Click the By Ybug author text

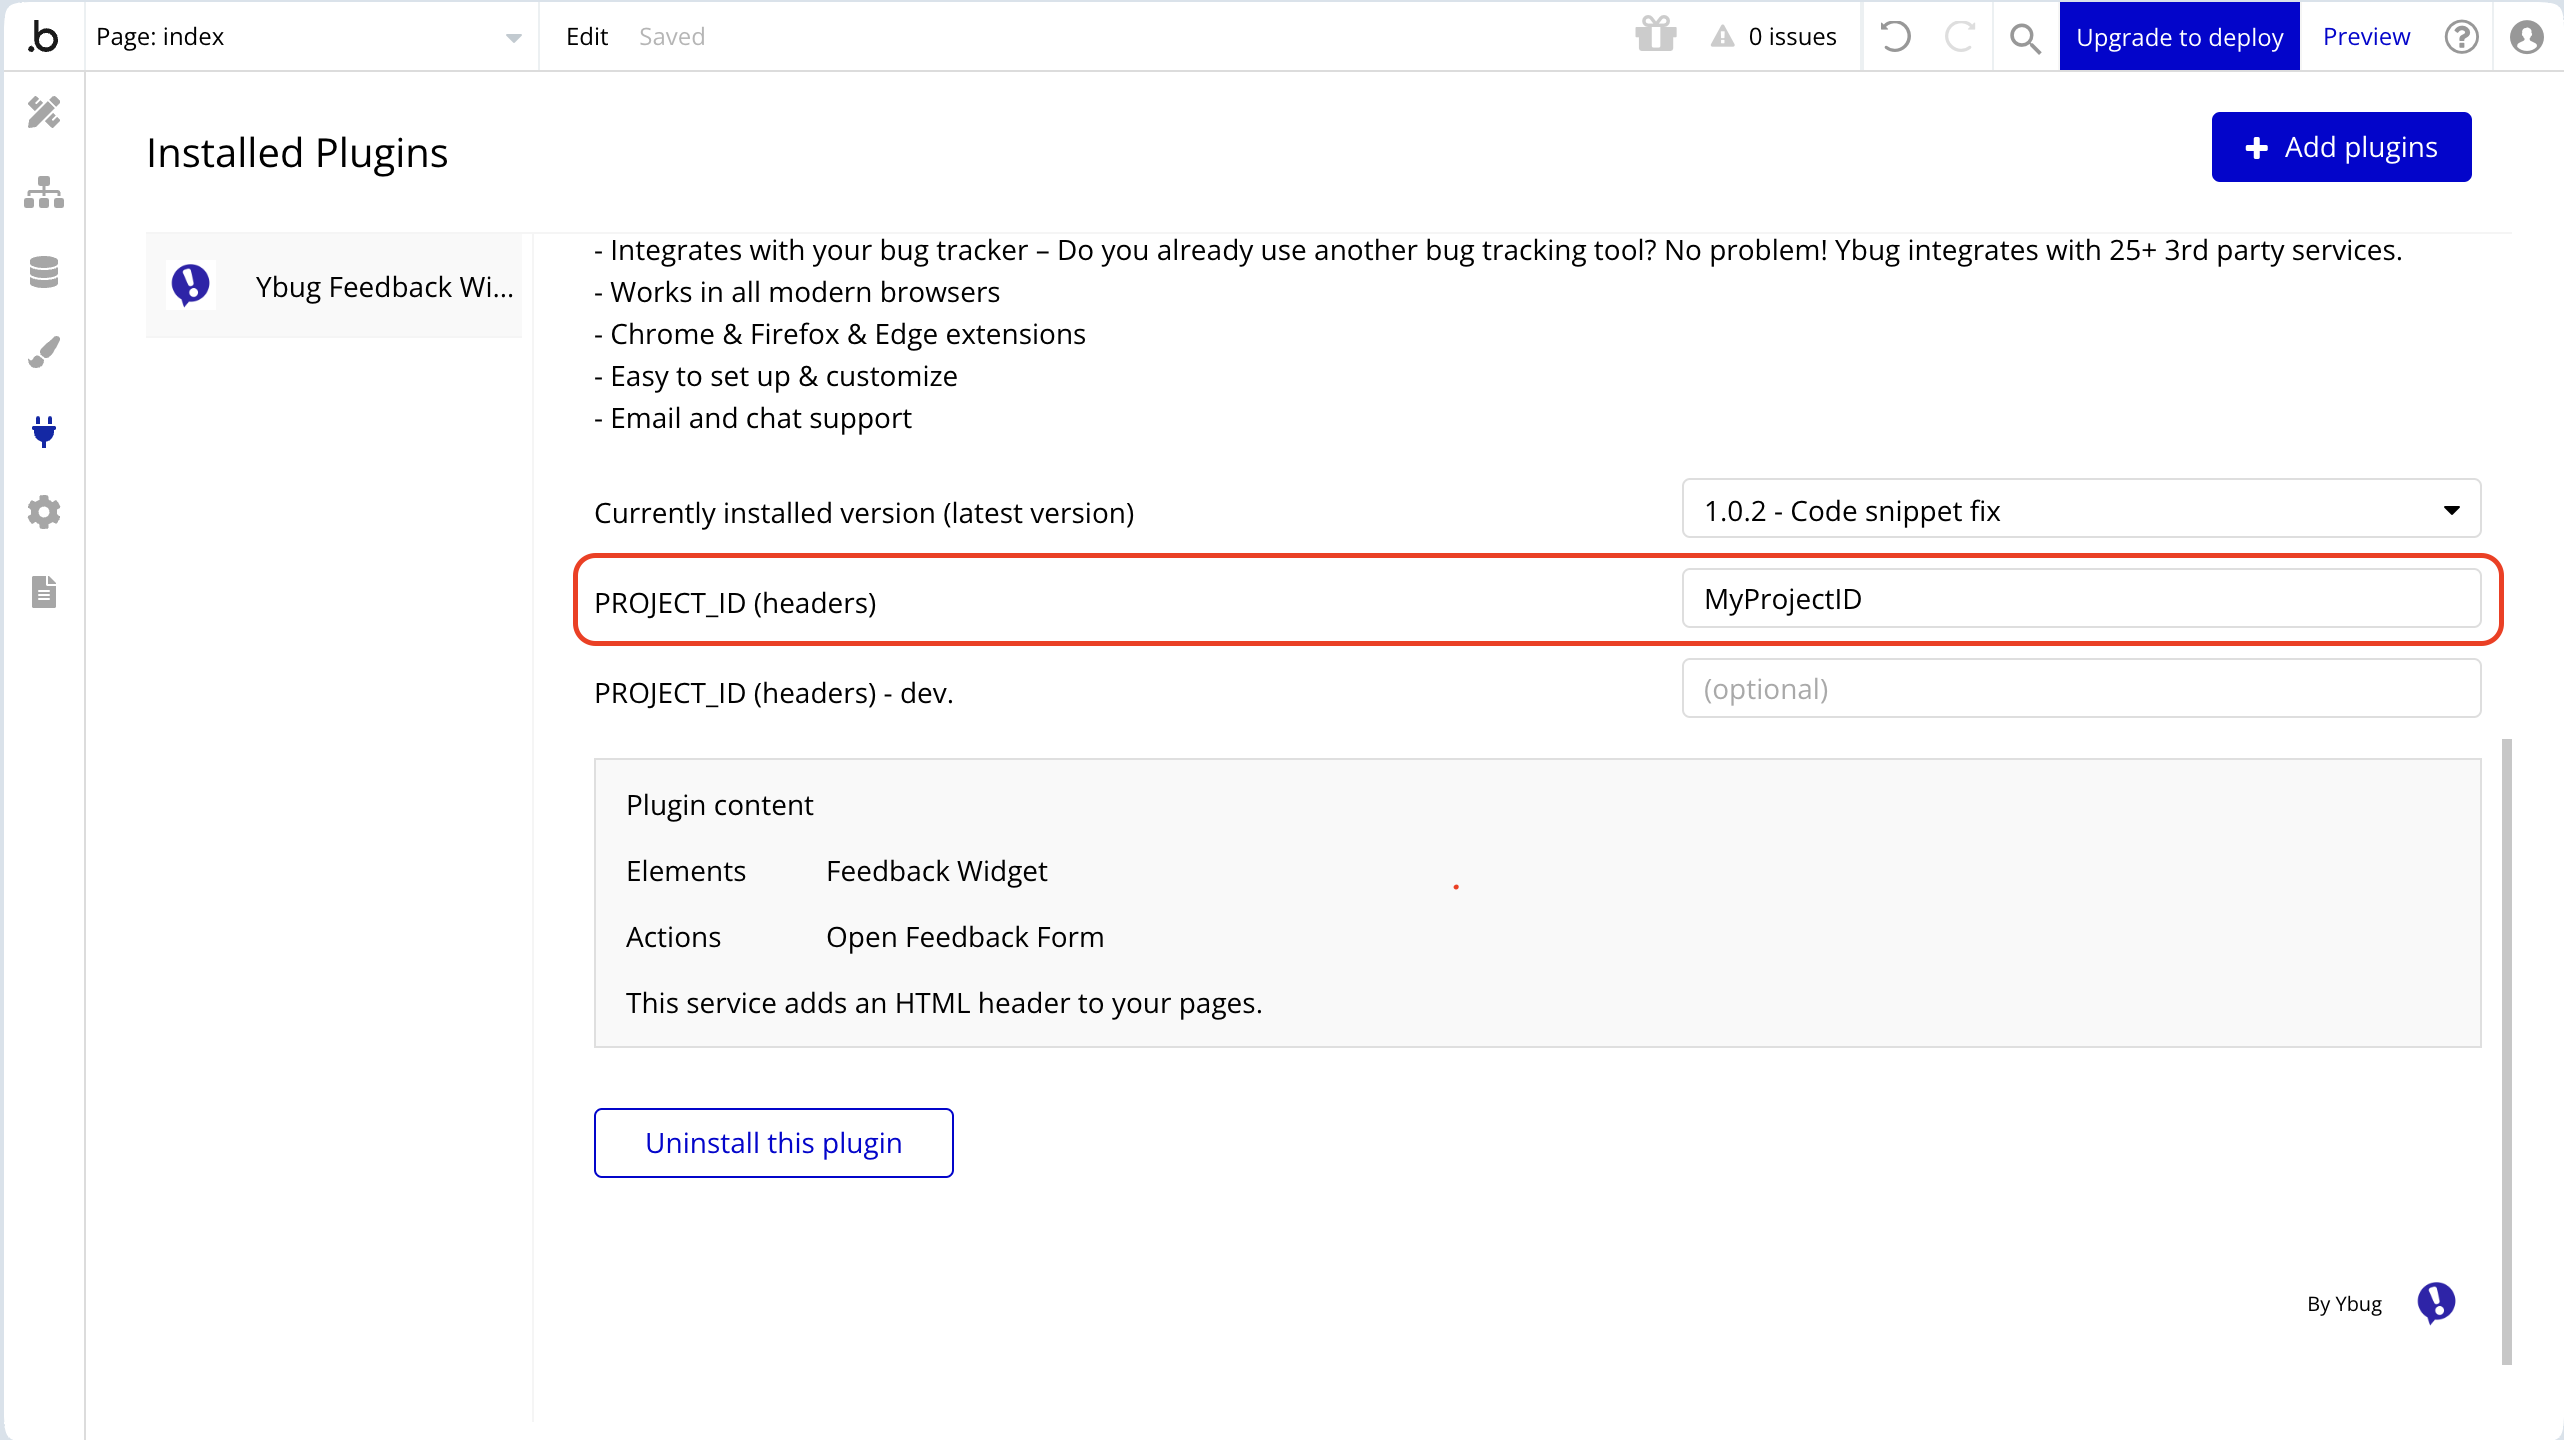point(2344,1304)
